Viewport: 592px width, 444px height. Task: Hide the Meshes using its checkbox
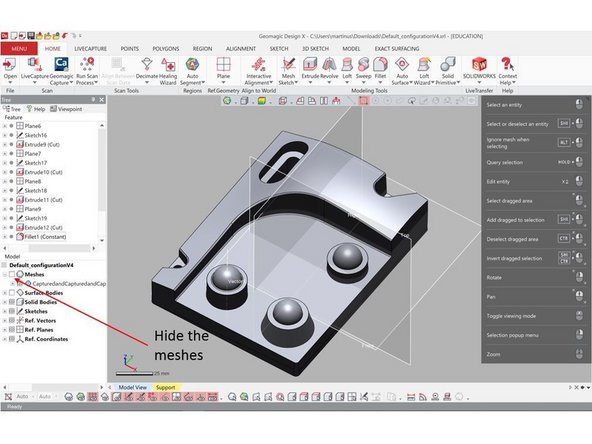12,274
